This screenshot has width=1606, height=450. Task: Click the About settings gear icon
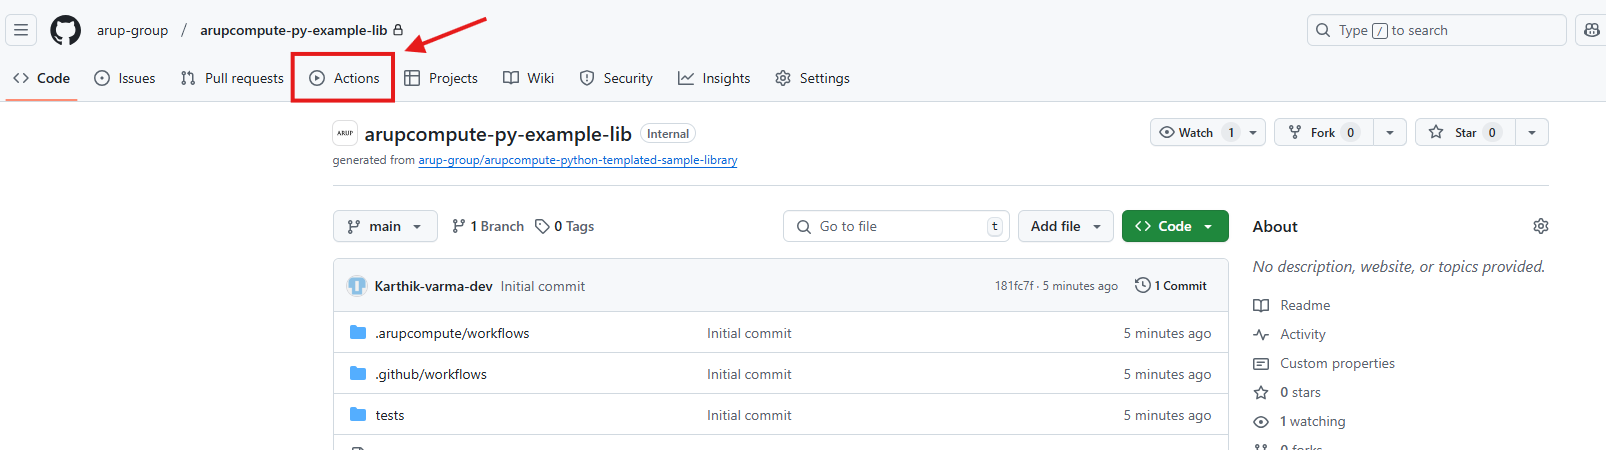[x=1540, y=226]
